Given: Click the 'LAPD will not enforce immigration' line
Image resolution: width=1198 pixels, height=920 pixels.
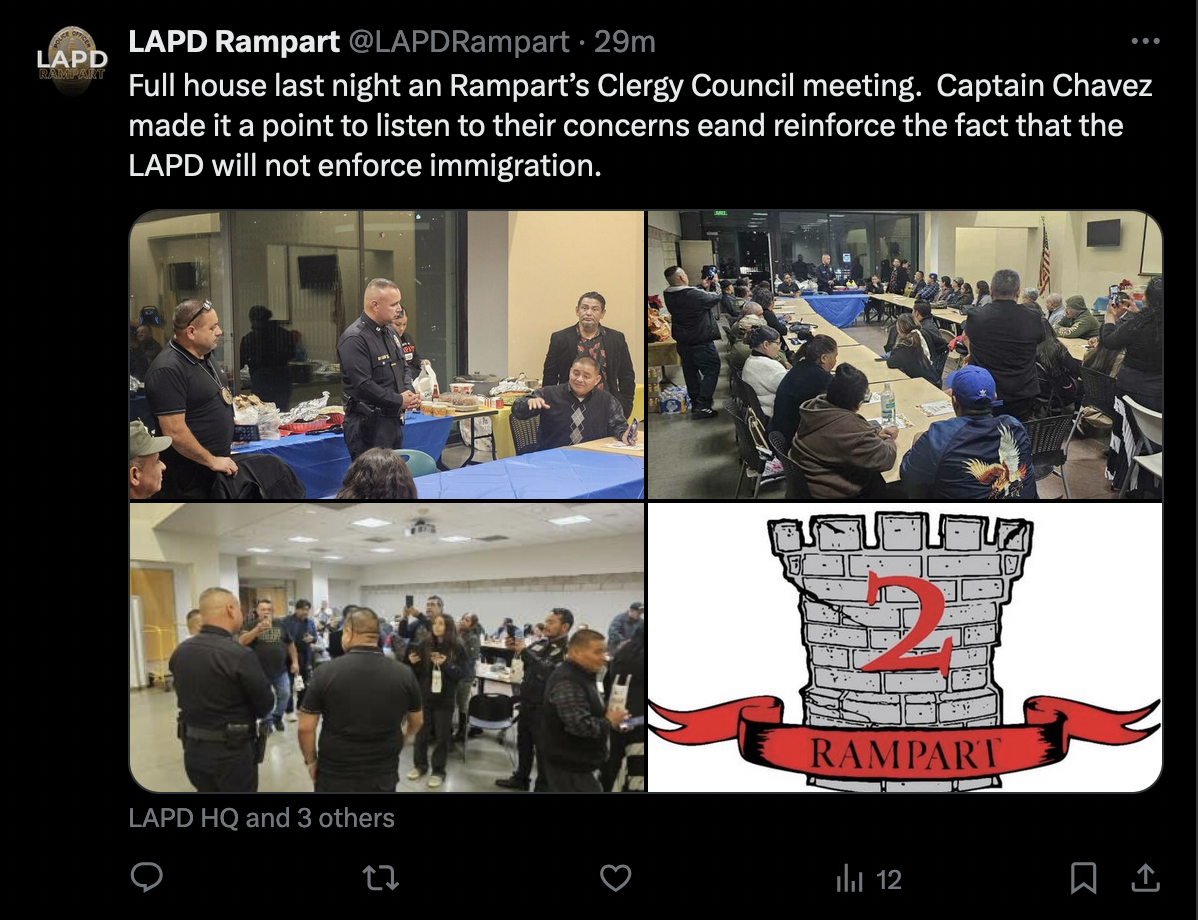Looking at the screenshot, I should pyautogui.click(x=365, y=165).
